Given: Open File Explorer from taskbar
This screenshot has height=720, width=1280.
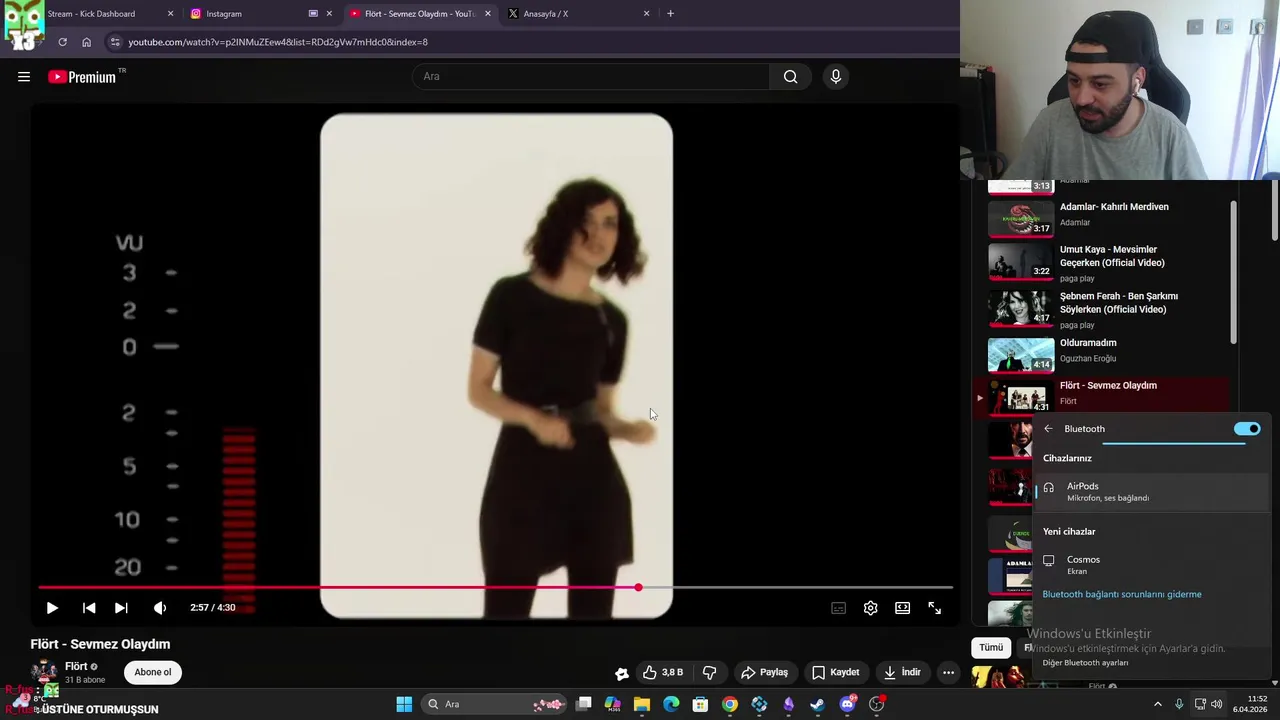Looking at the screenshot, I should [642, 704].
